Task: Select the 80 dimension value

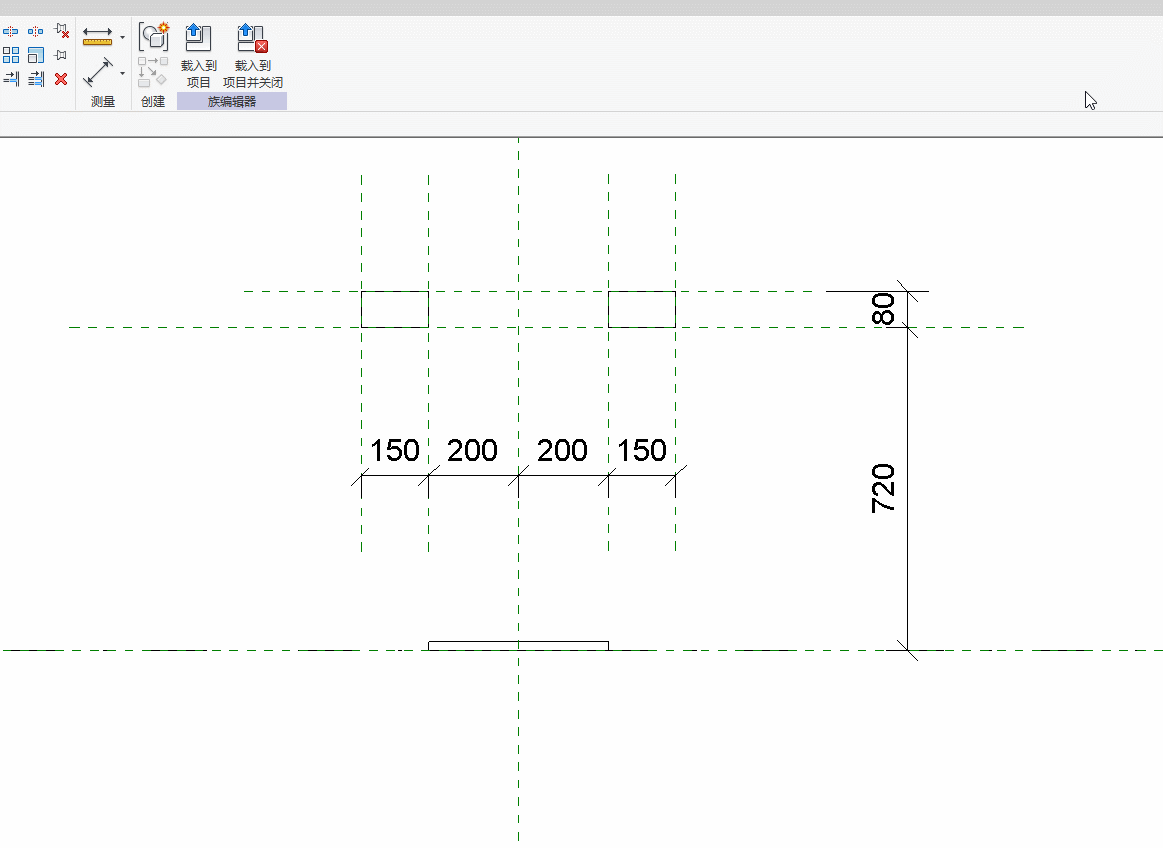Action: [x=883, y=309]
